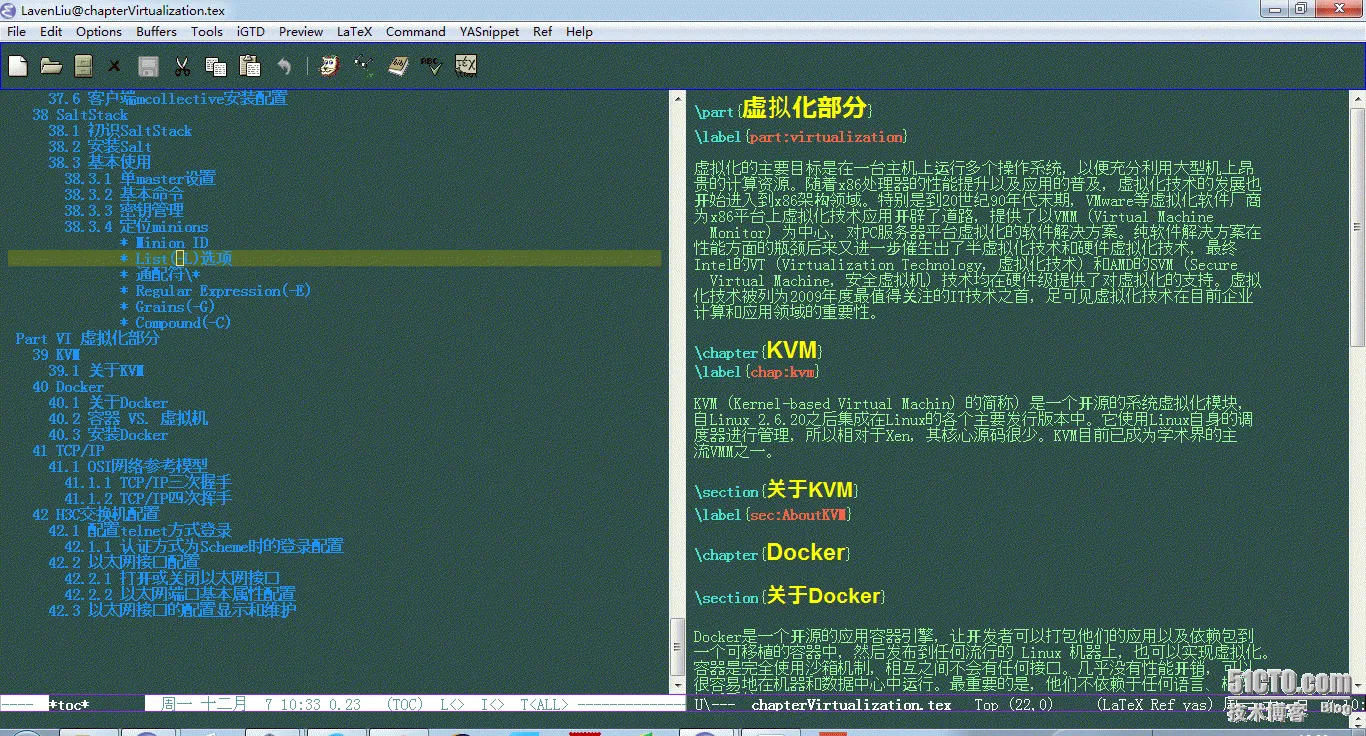The width and height of the screenshot is (1366, 736).
Task: Select TOC entry 38.2 安装Salt
Action: (x=100, y=147)
